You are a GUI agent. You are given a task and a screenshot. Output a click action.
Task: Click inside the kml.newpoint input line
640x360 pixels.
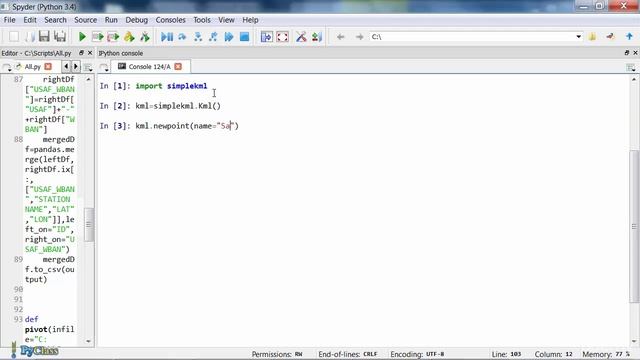pyautogui.click(x=187, y=126)
